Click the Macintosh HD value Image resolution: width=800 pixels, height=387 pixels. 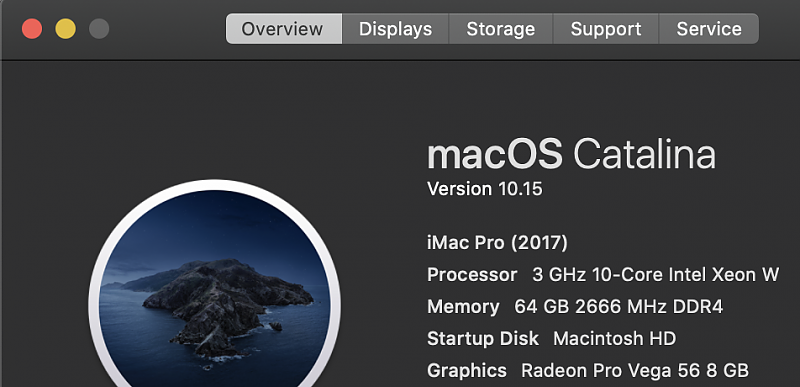[615, 339]
